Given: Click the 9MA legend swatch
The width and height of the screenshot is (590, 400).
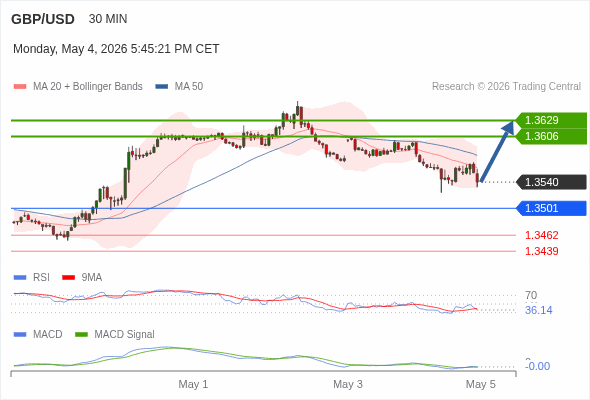Looking at the screenshot, I should 68,278.
